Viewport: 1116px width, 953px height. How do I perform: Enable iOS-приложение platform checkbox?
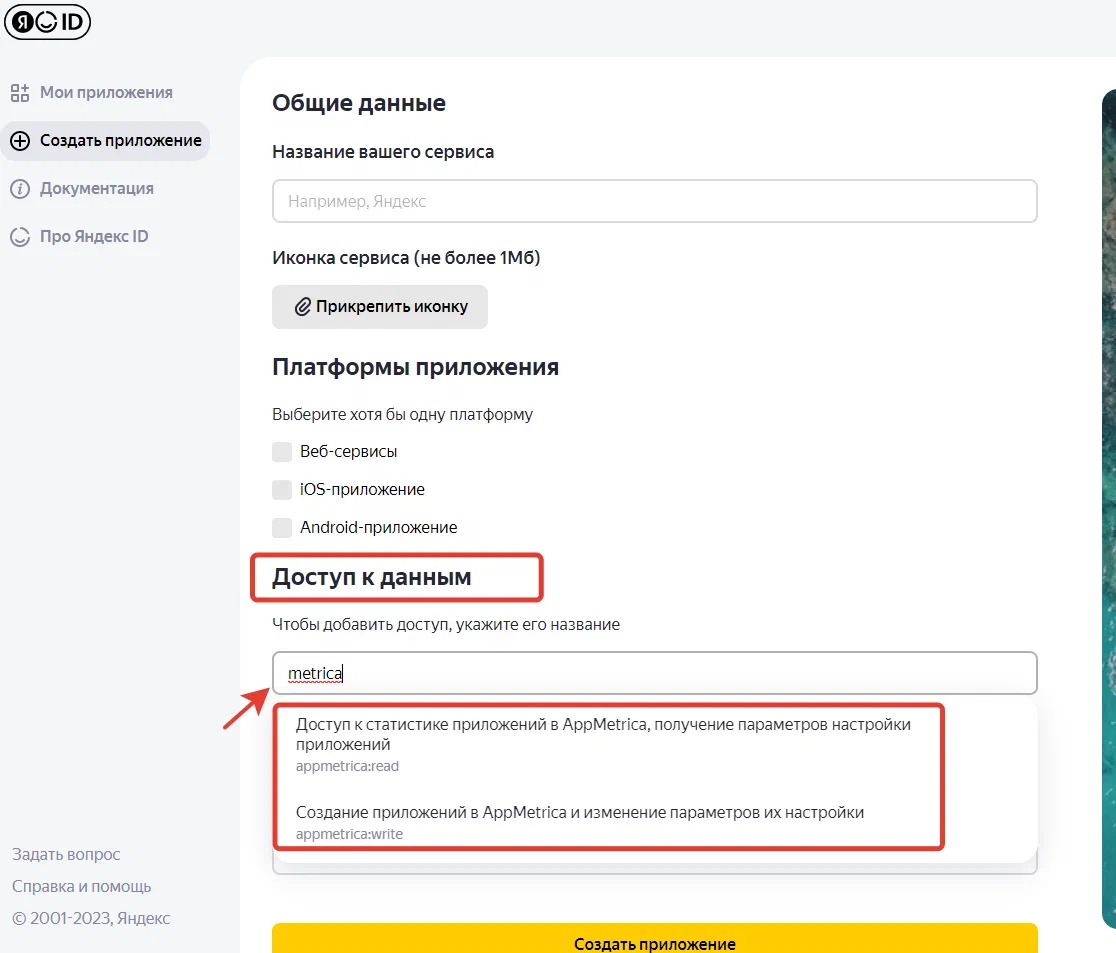[x=282, y=490]
